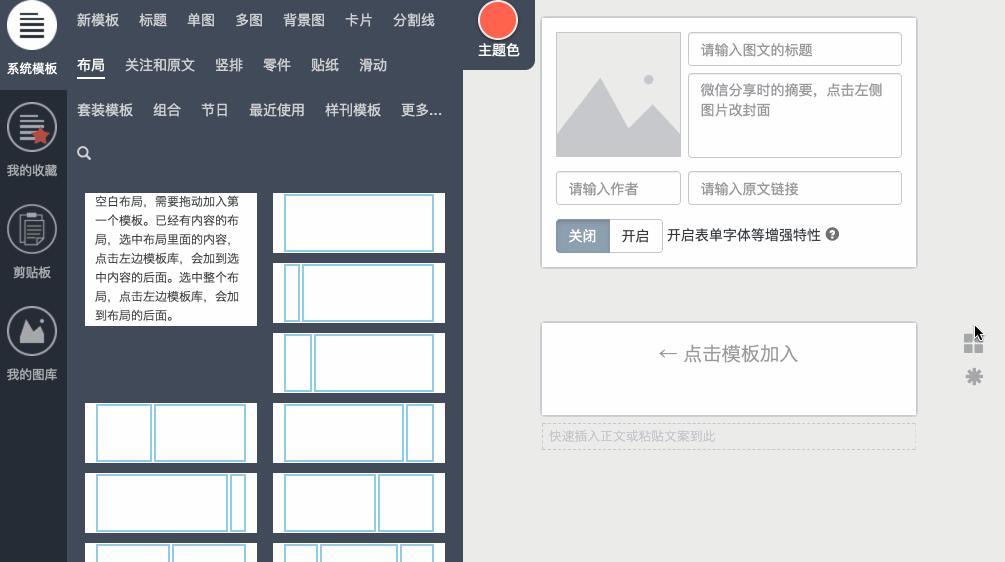Select layout with very thin left strip

tap(359, 293)
